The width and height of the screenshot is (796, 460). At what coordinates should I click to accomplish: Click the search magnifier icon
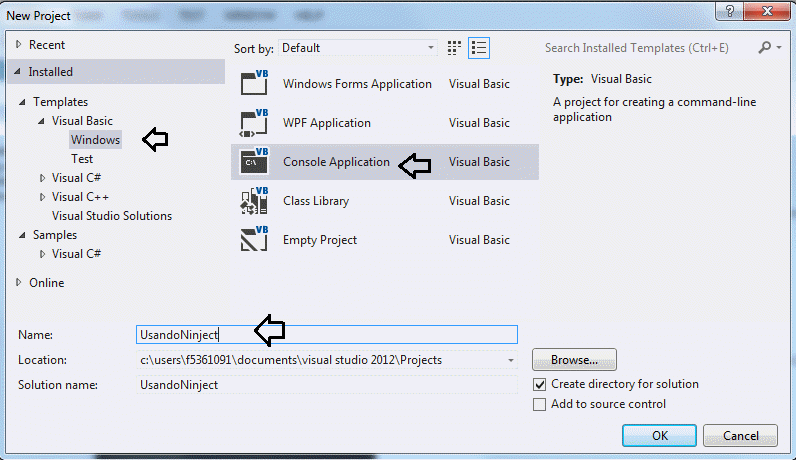(x=765, y=48)
